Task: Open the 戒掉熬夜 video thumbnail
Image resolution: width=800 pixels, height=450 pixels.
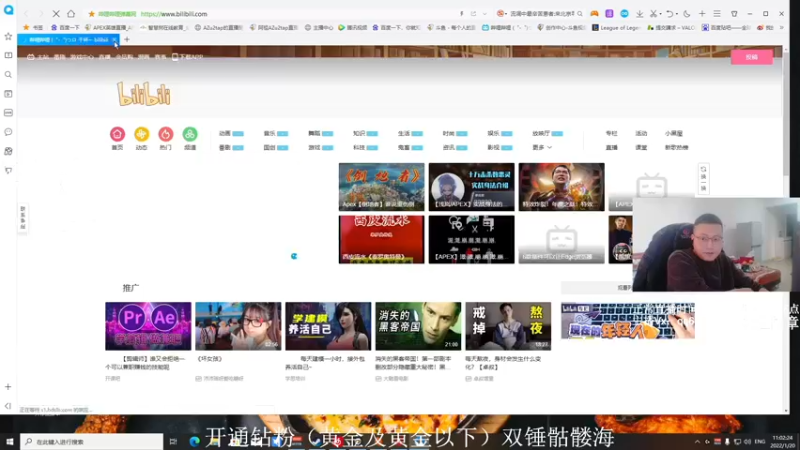Action: (508, 326)
